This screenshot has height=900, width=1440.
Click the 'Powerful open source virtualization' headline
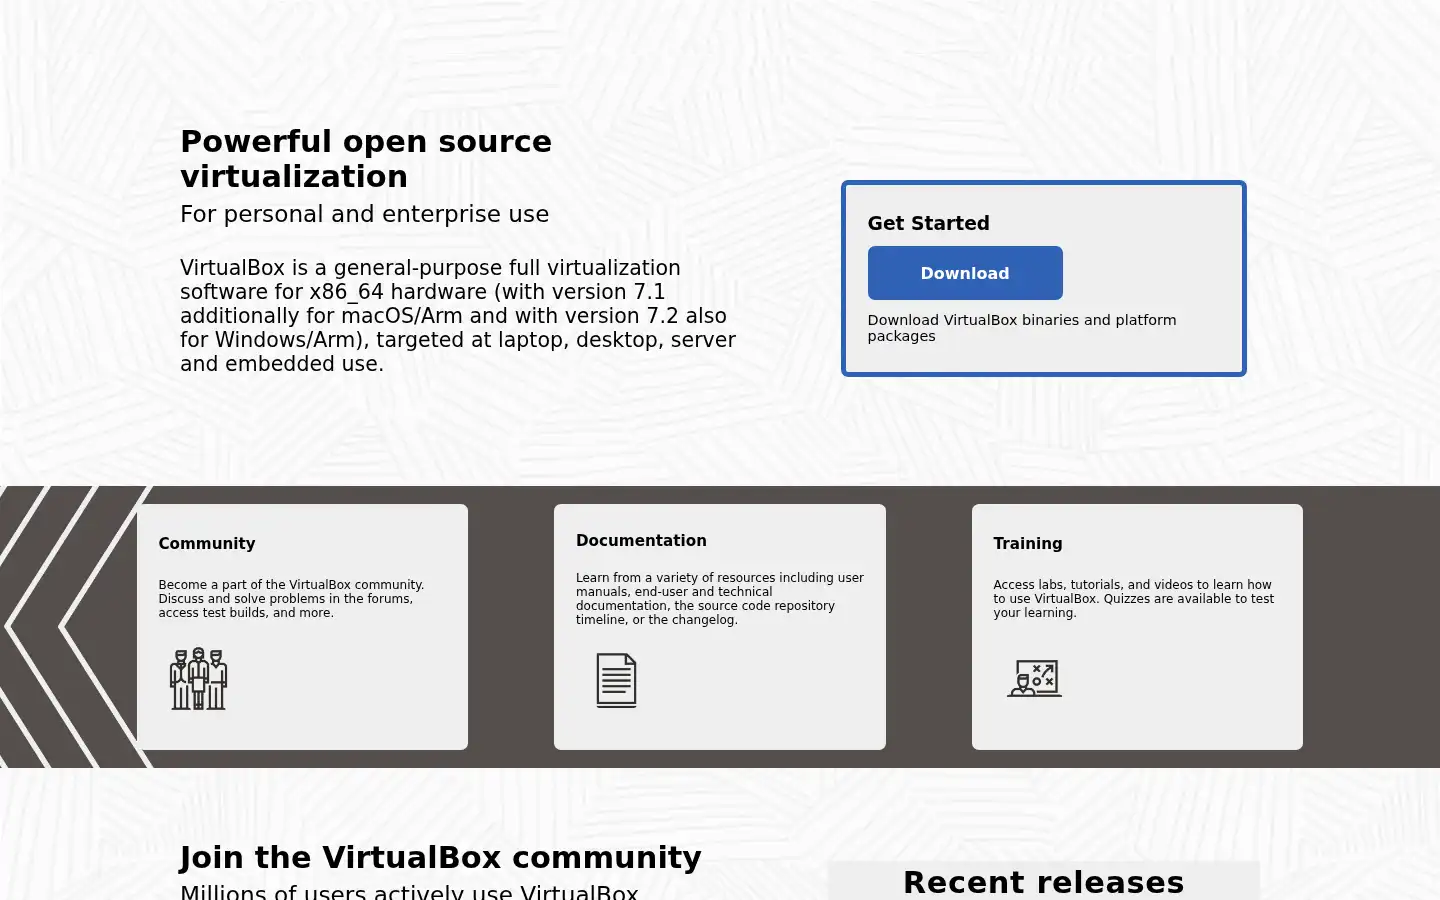[x=366, y=159]
